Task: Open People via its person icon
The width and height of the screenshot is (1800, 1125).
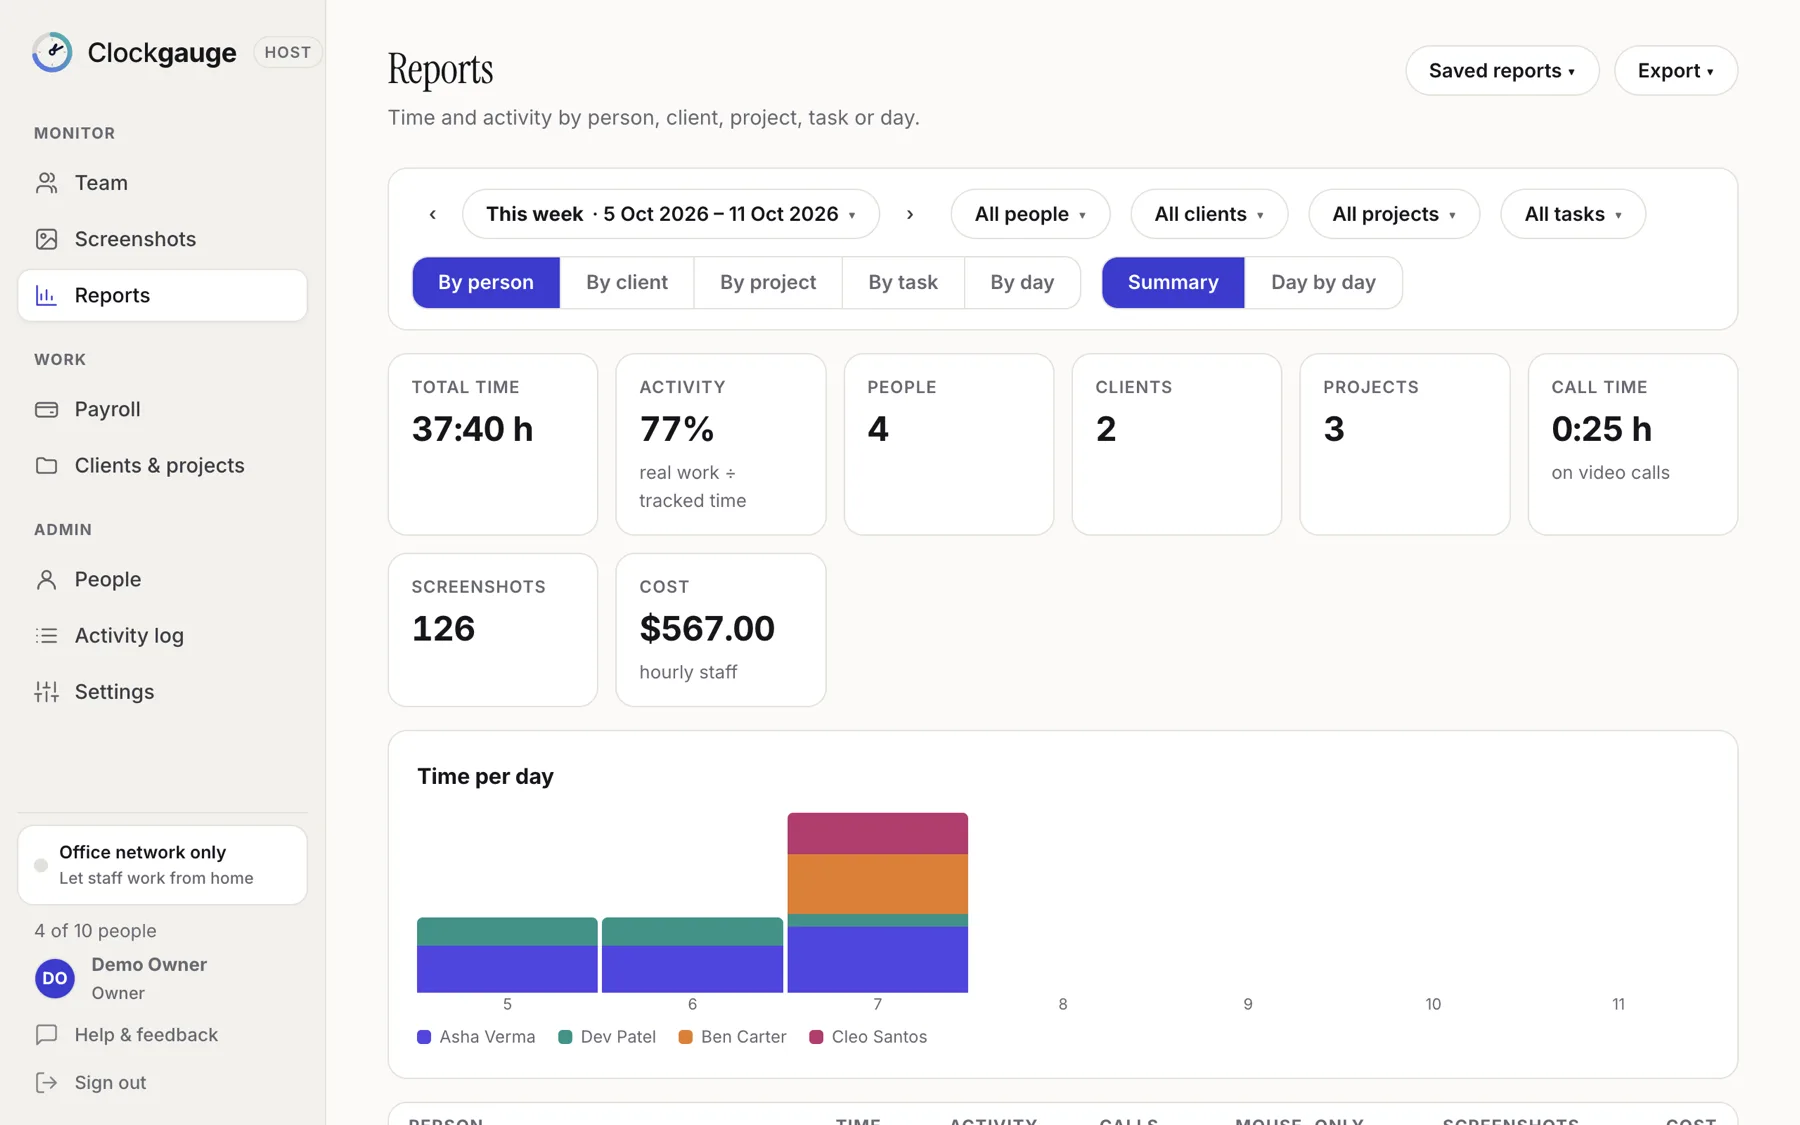Action: pos(46,579)
